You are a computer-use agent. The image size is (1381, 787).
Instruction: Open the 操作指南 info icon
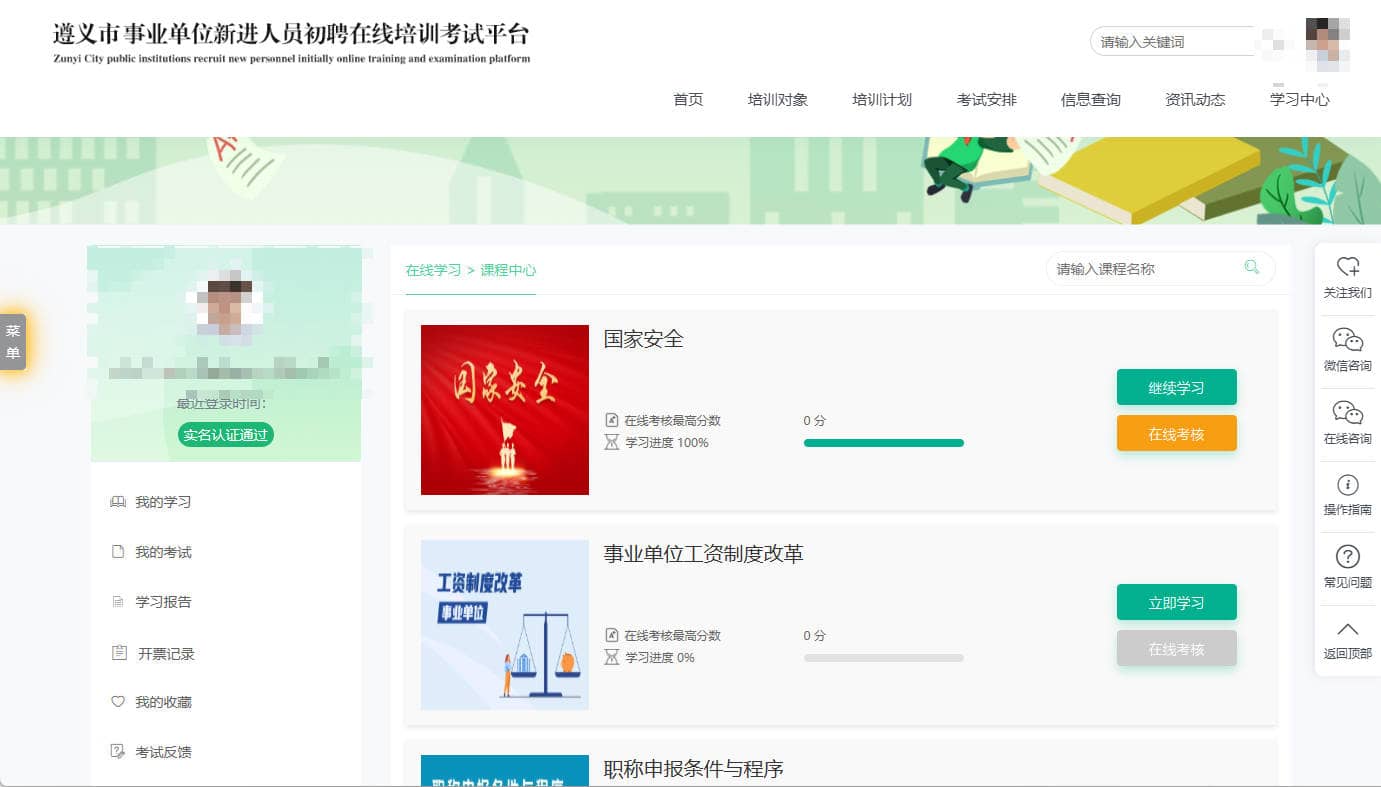pos(1347,485)
